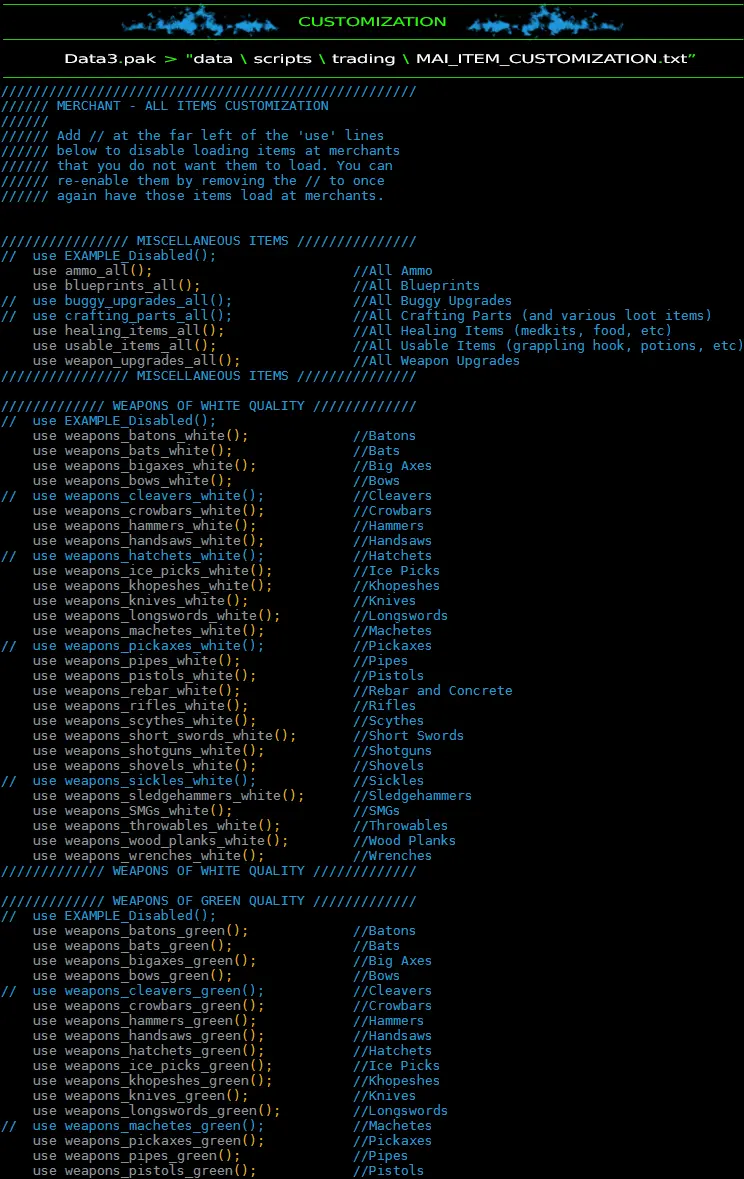Image resolution: width=744 pixels, height=1179 pixels.
Task: Click the Data3.pak text in the path
Action: 107,58
